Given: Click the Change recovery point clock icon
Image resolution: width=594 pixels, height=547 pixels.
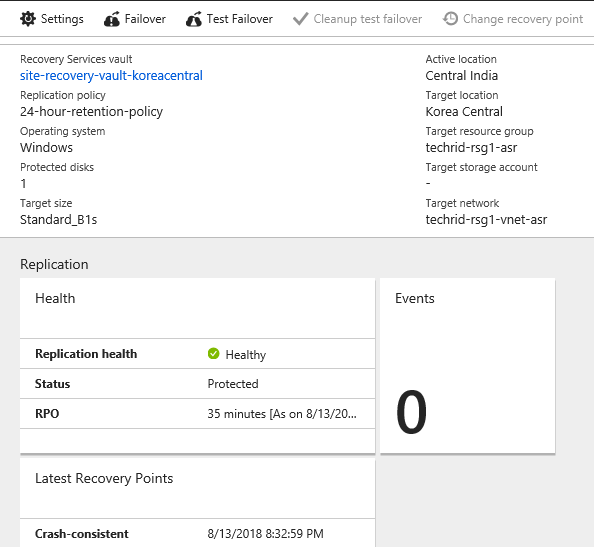Looking at the screenshot, I should (450, 19).
